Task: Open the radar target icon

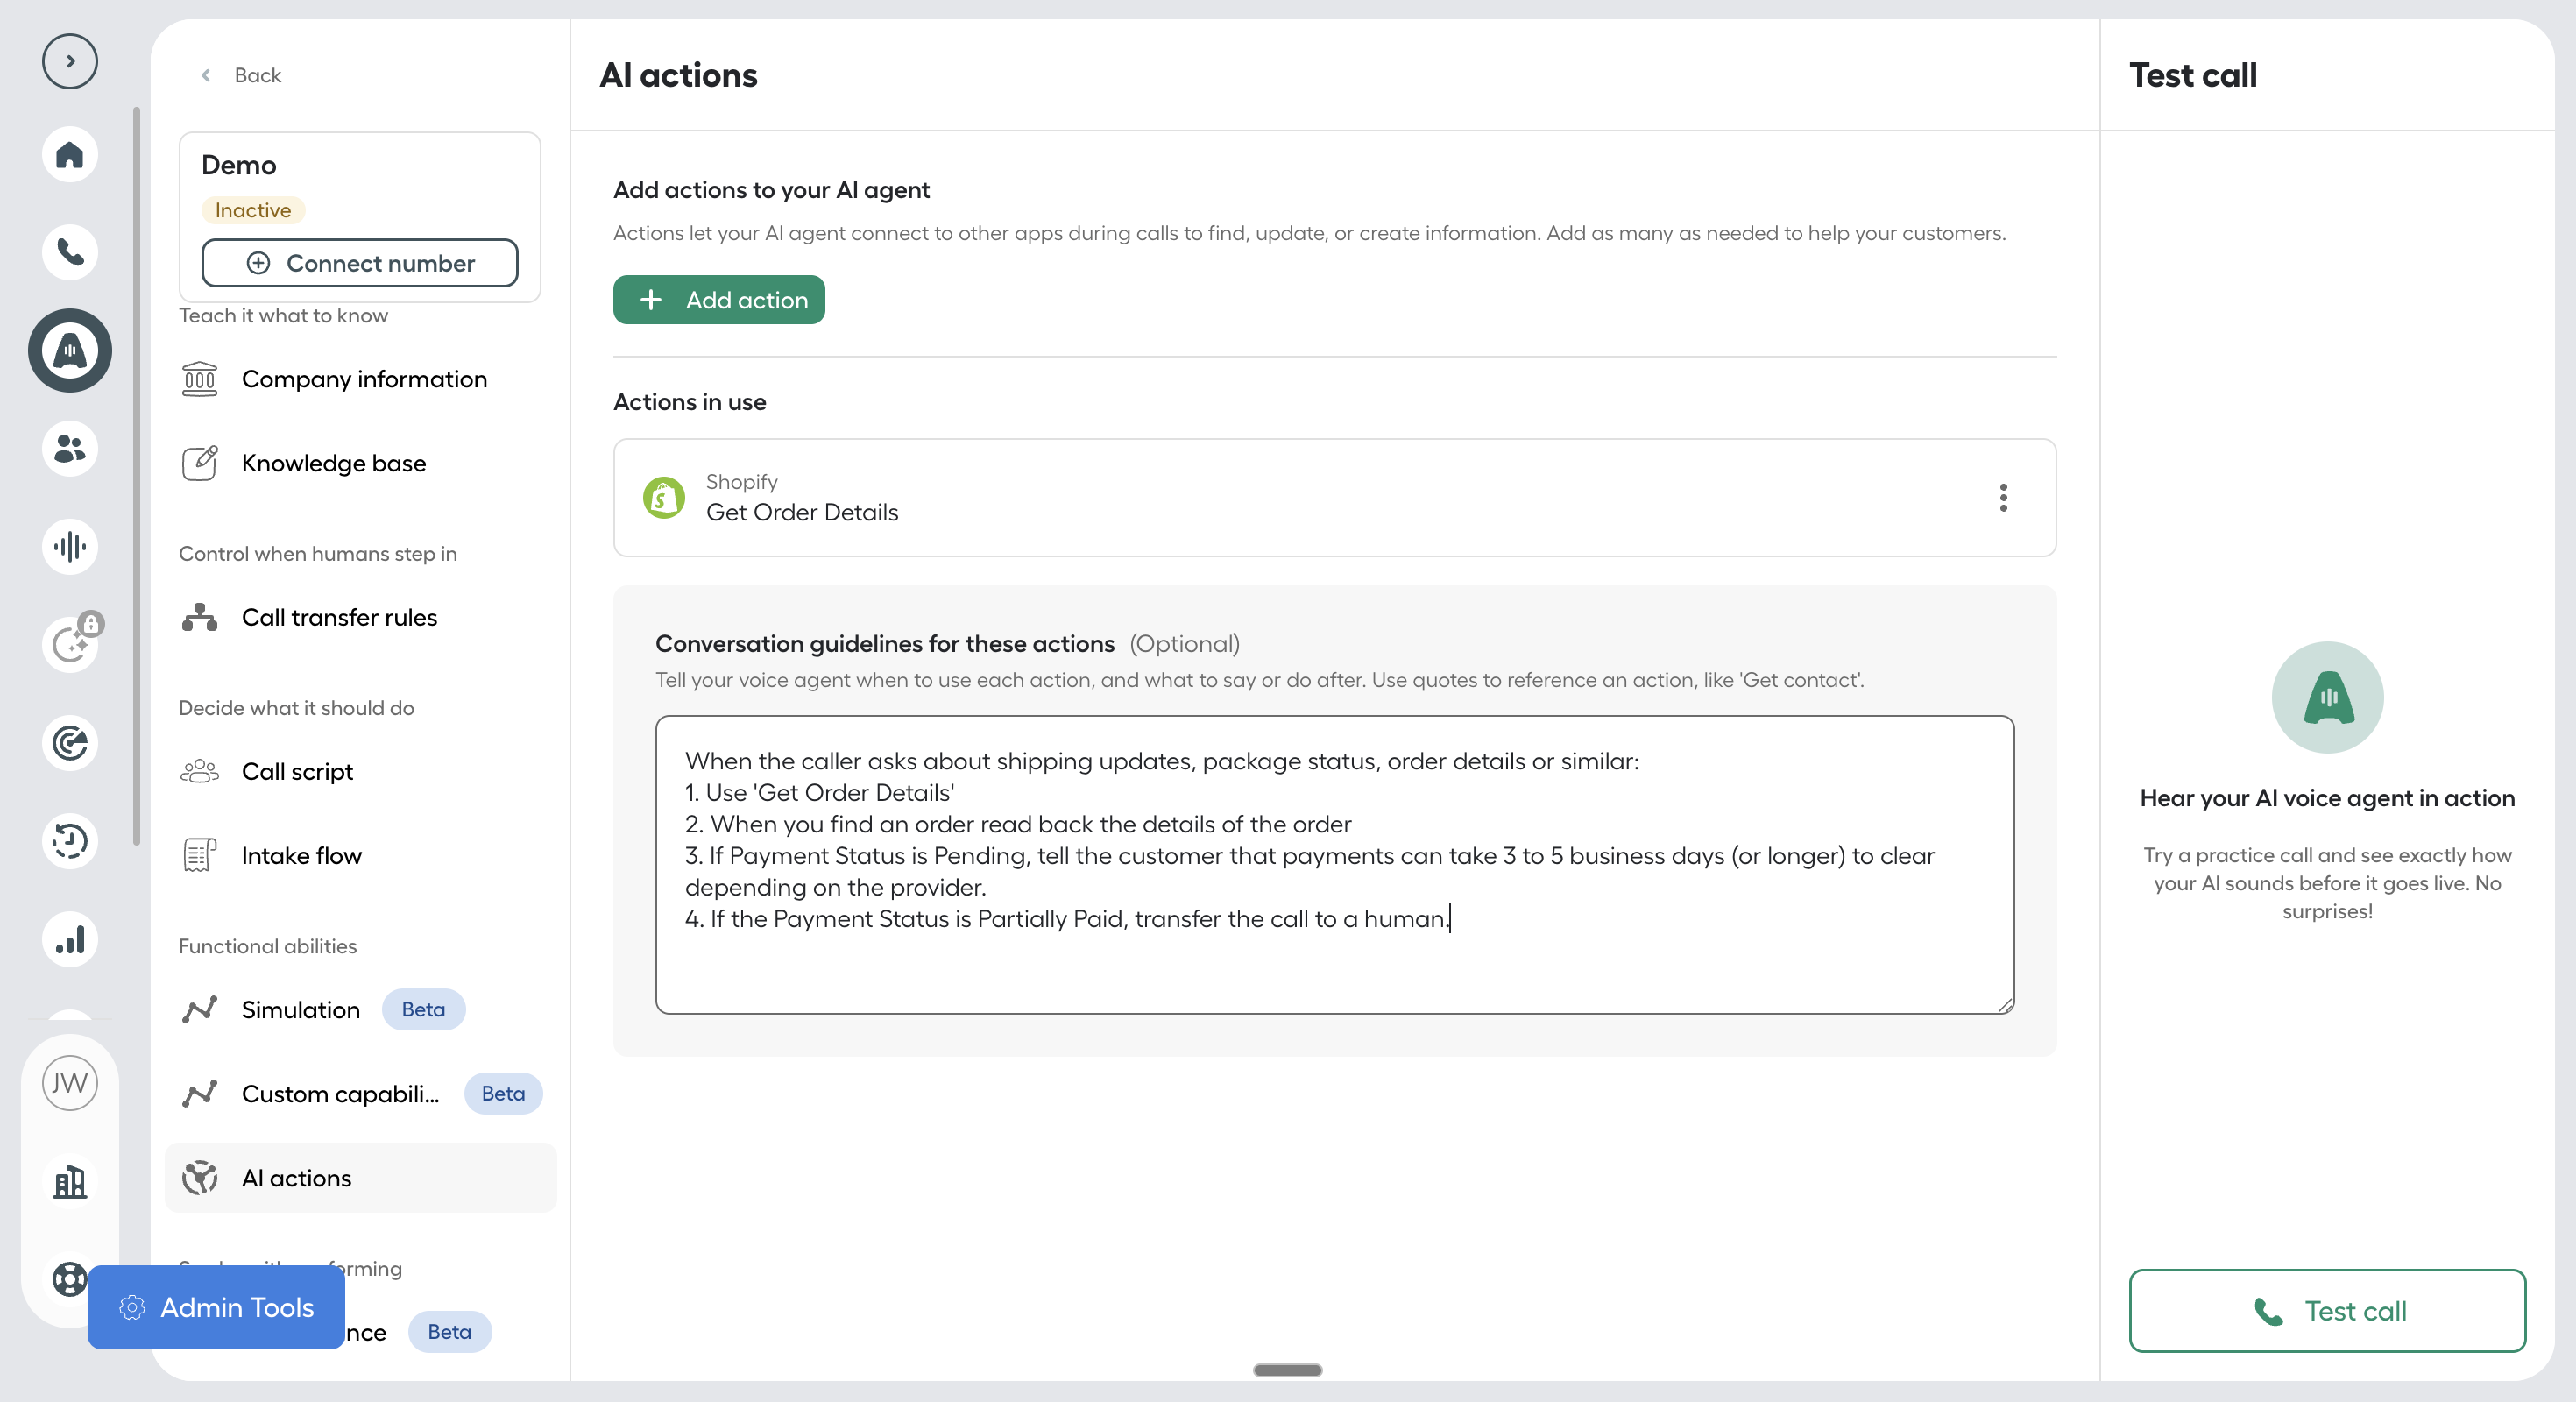Action: tap(70, 743)
